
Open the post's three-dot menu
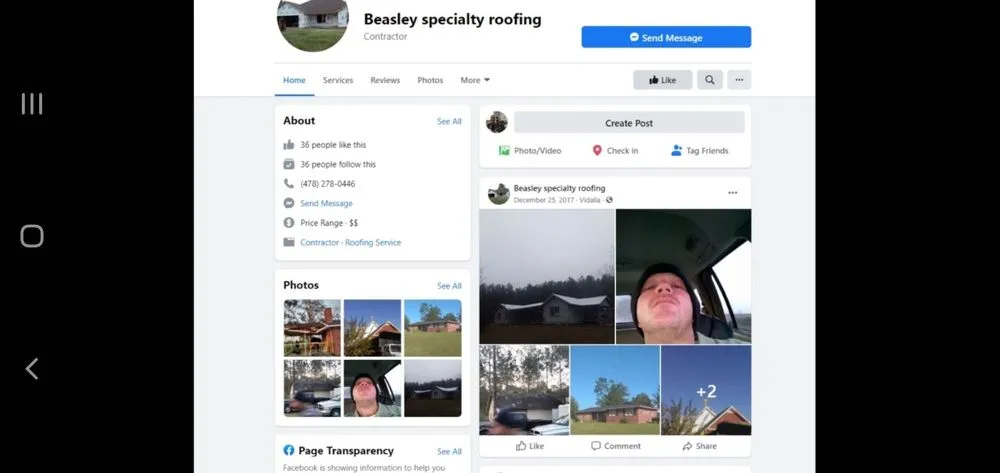[x=733, y=193]
